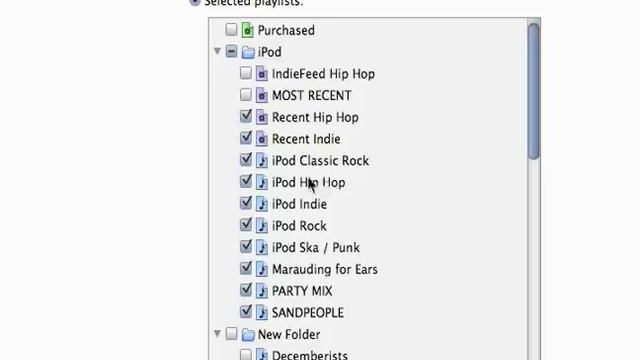Uncheck the Recent Indie checkbox
The image size is (640, 360).
[x=246, y=138]
